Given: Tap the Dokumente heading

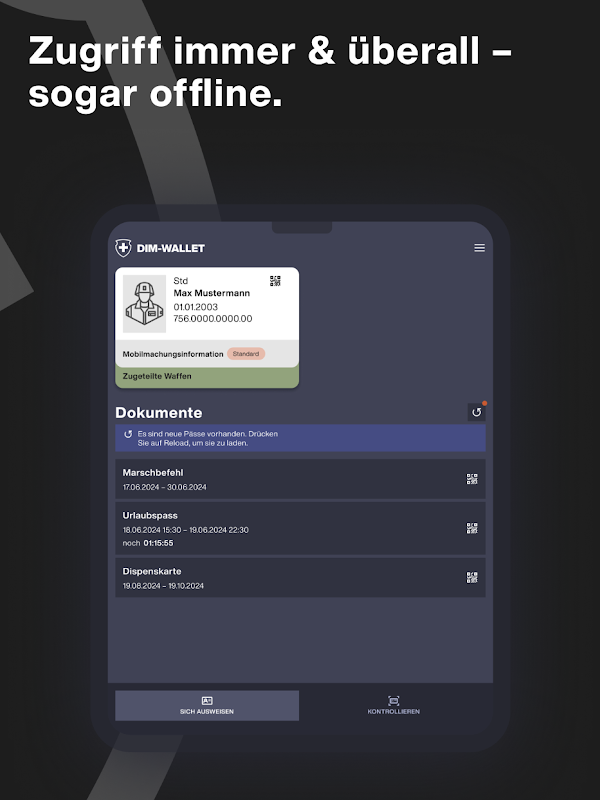Looking at the screenshot, I should point(159,412).
